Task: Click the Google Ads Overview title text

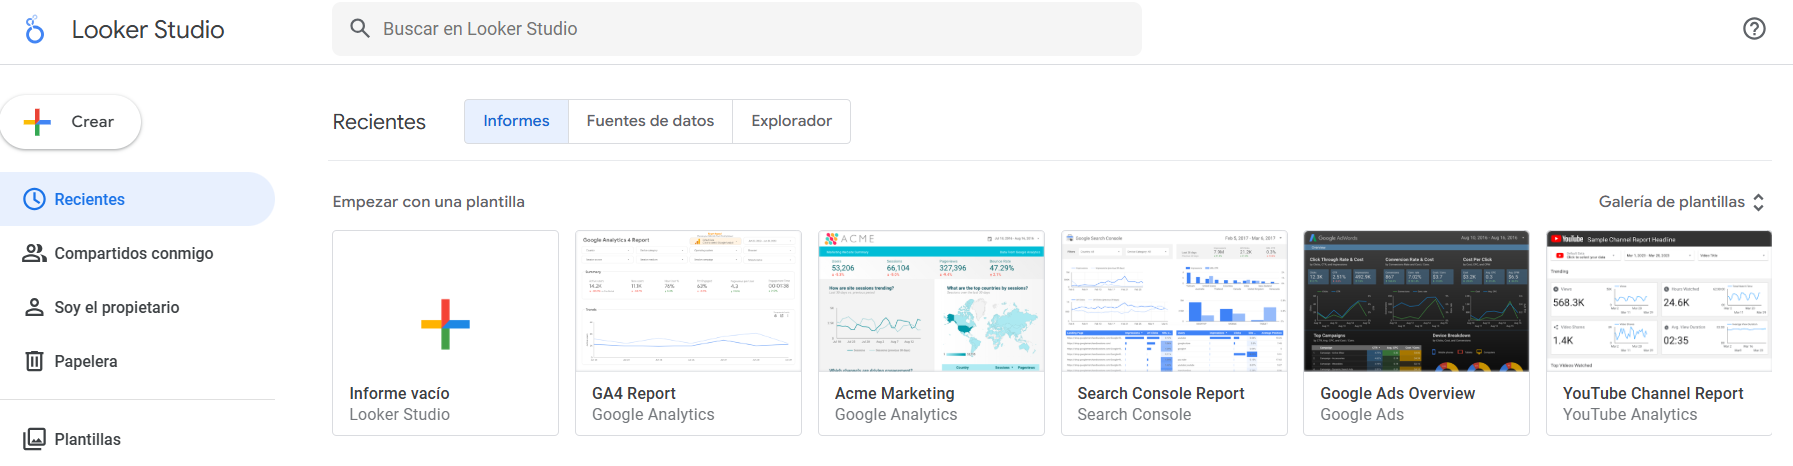Action: [1397, 393]
